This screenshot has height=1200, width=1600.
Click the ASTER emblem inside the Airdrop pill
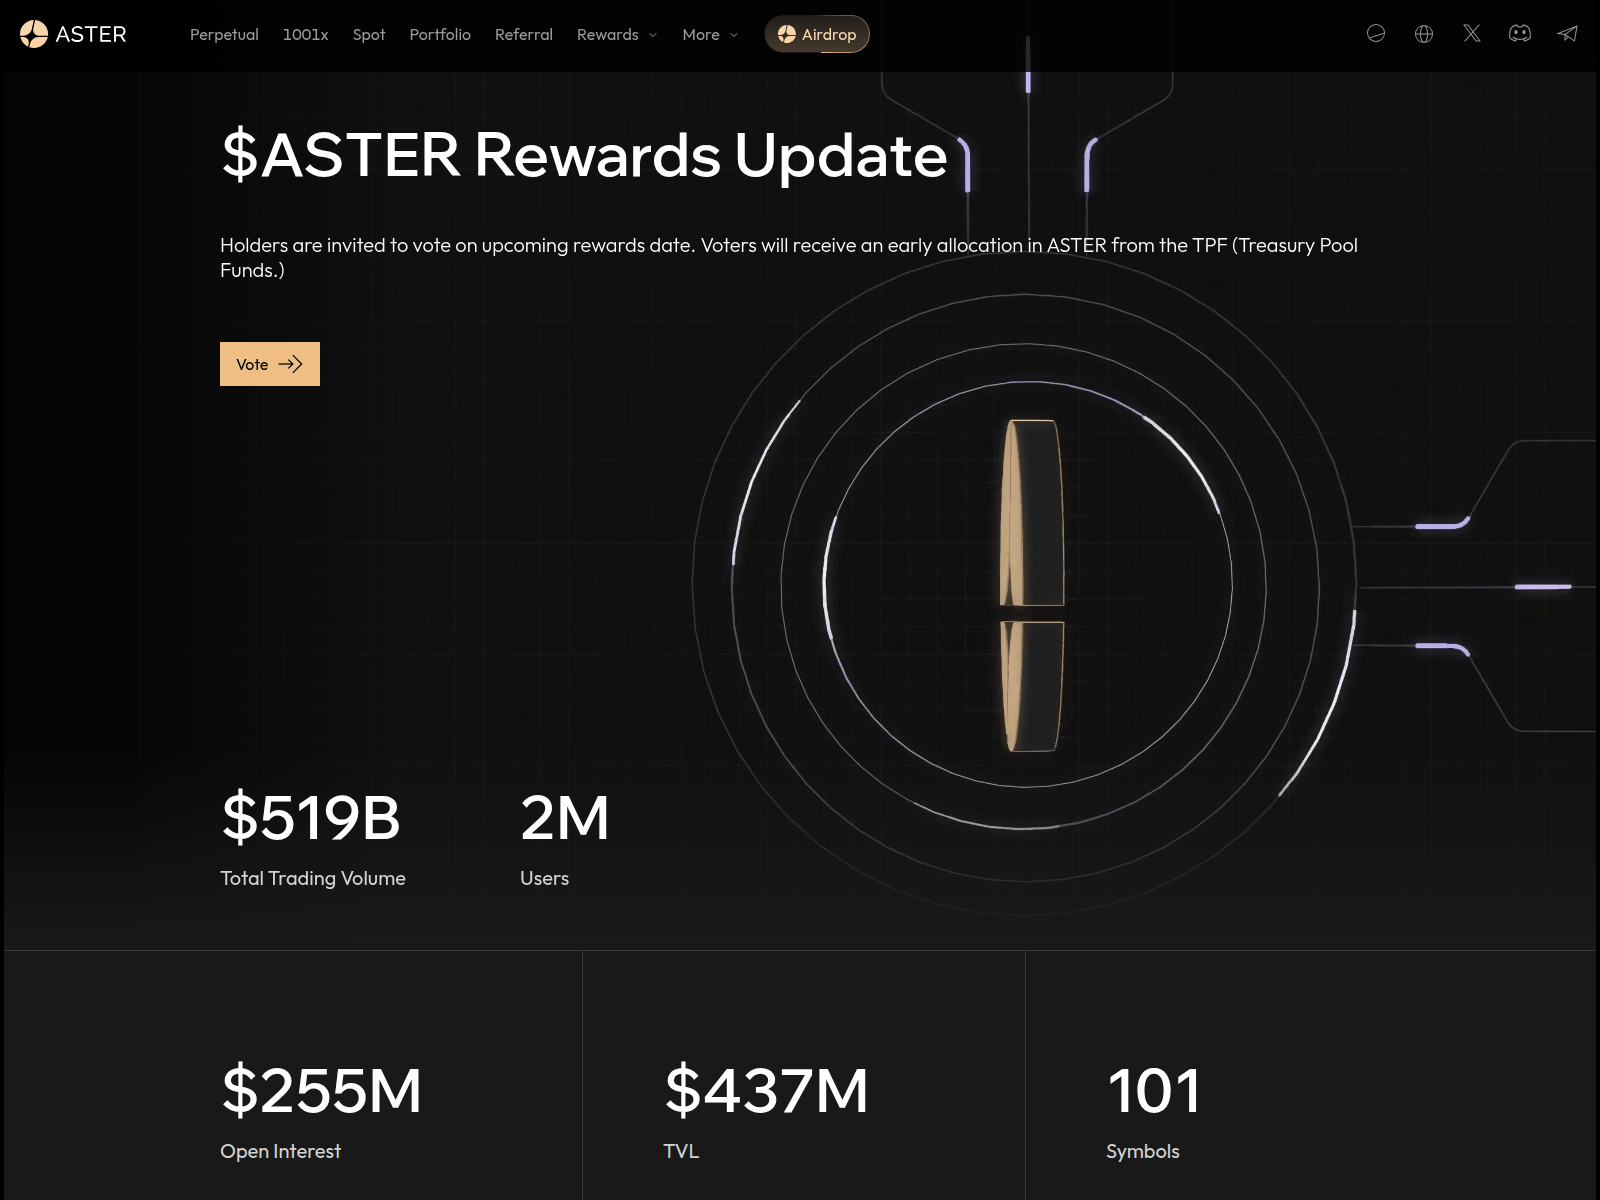(786, 34)
